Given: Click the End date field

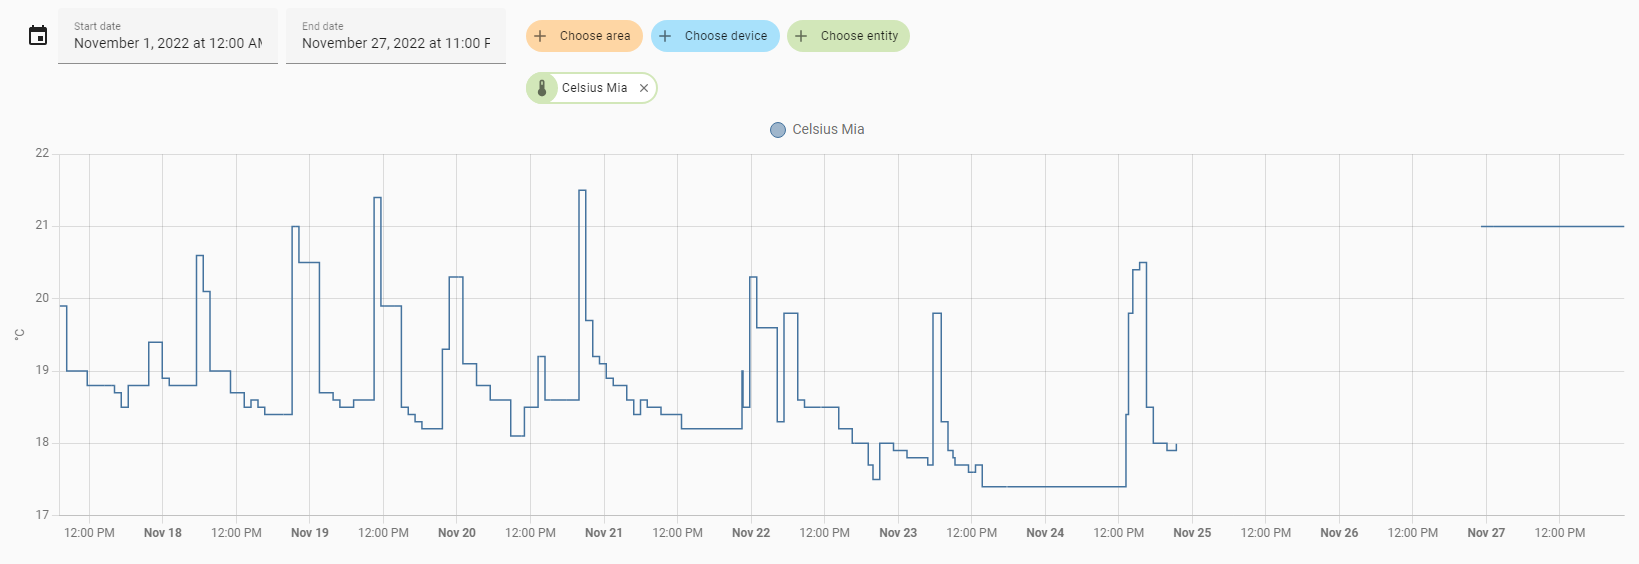Looking at the screenshot, I should [x=396, y=36].
